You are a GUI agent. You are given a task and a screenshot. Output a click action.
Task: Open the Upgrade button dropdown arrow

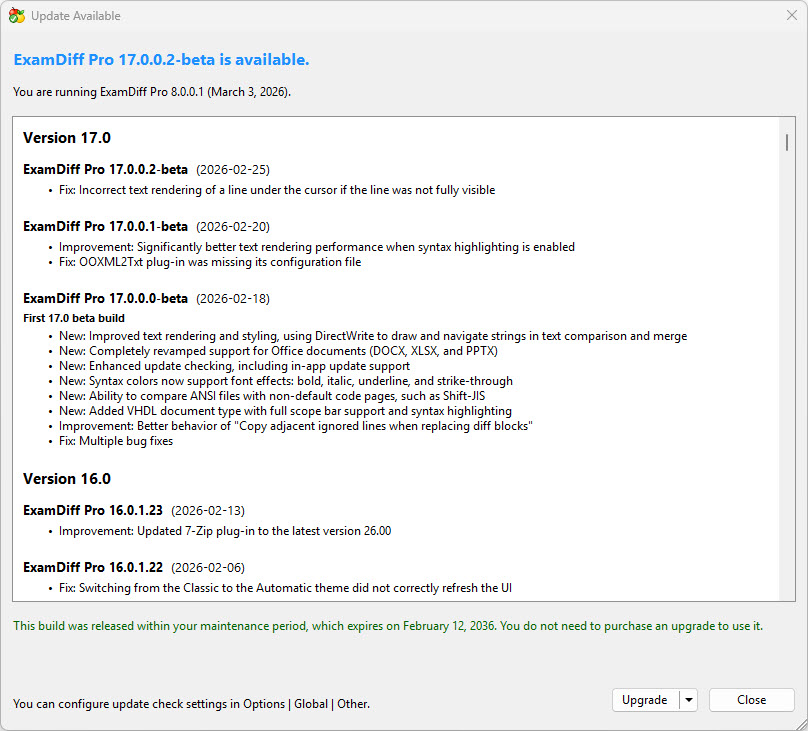click(x=688, y=700)
